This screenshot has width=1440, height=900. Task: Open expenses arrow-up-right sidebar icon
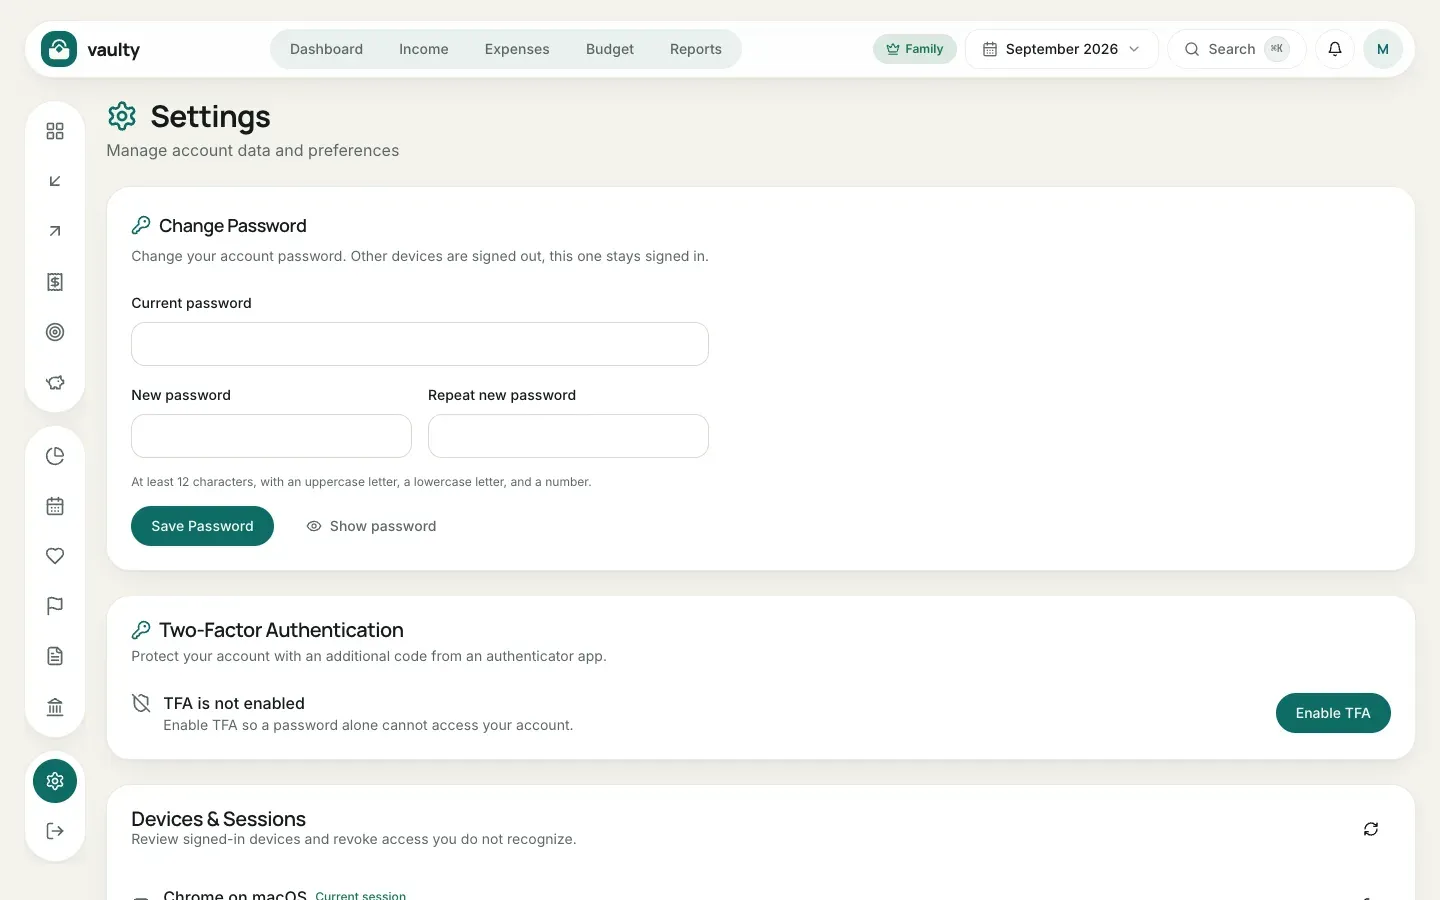pos(55,231)
